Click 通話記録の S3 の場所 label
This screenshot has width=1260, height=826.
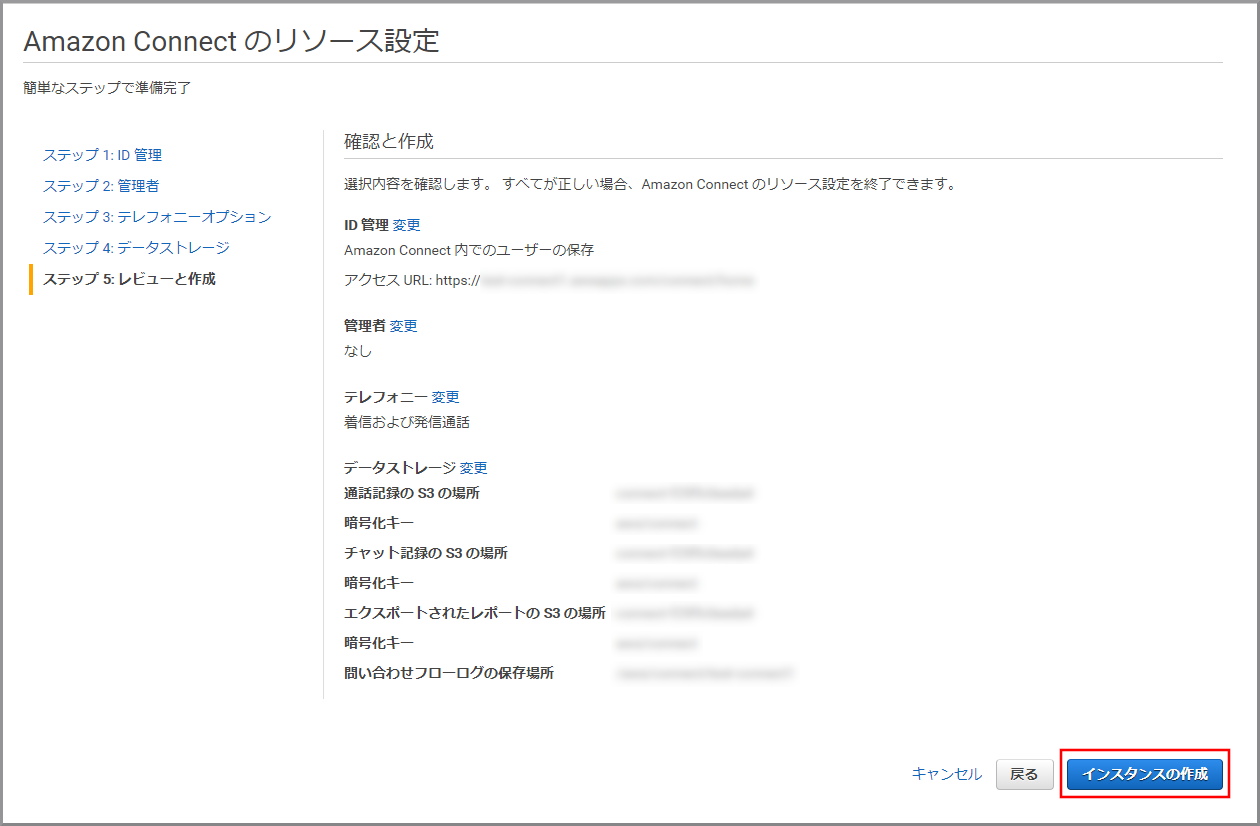coord(412,493)
